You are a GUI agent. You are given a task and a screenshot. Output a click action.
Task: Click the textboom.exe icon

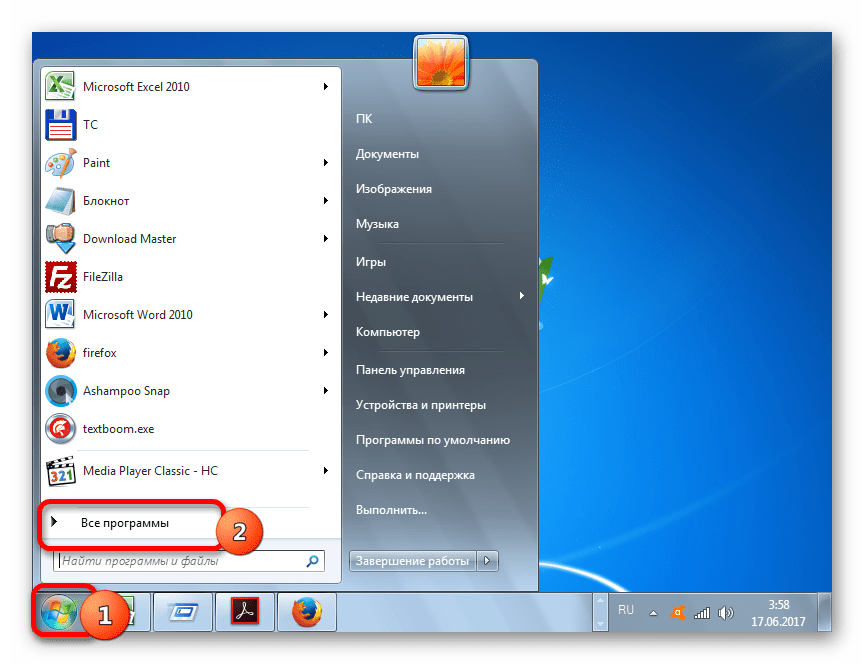coord(61,429)
